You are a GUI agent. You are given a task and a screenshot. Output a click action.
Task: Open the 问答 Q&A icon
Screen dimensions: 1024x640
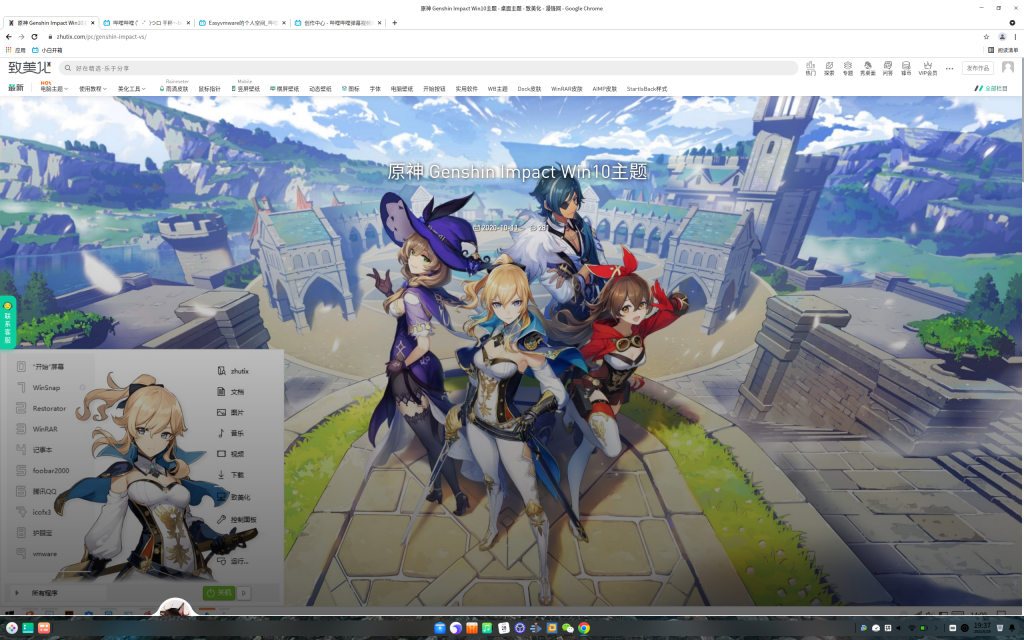coord(888,69)
